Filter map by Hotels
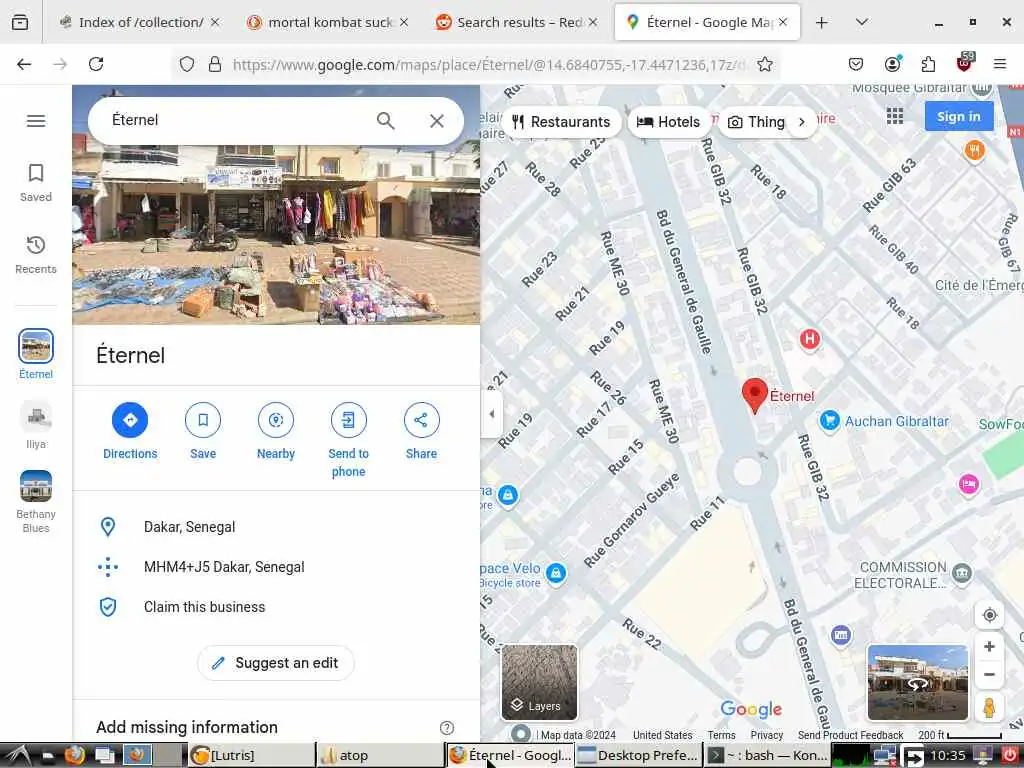Screen dimensions: 1024x768 668,122
